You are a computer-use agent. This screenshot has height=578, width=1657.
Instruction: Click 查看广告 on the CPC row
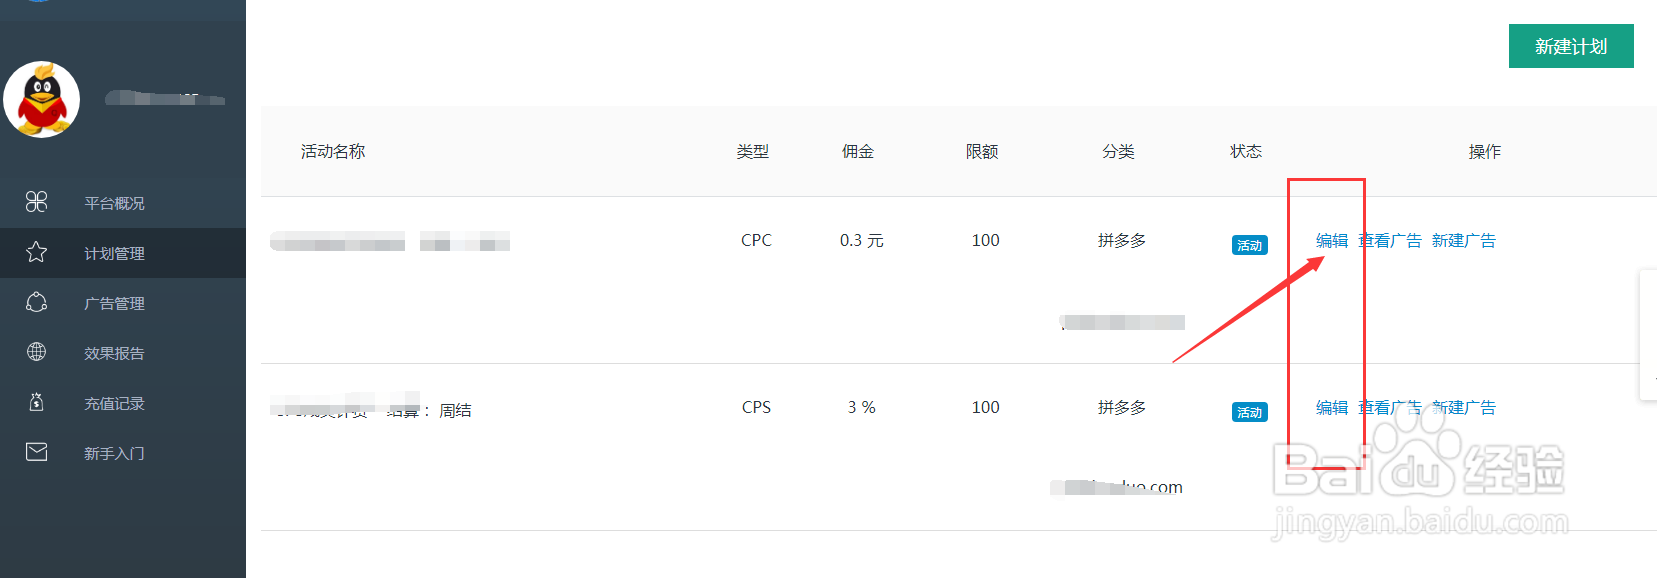(x=1391, y=240)
